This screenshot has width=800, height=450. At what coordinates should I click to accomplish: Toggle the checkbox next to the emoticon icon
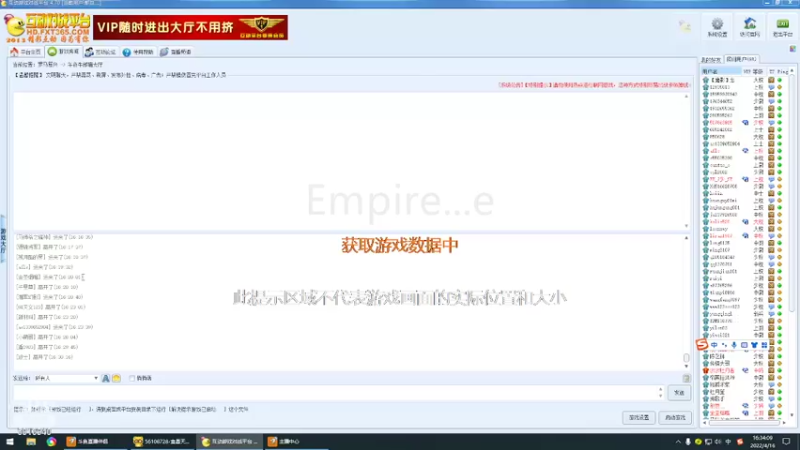click(132, 379)
